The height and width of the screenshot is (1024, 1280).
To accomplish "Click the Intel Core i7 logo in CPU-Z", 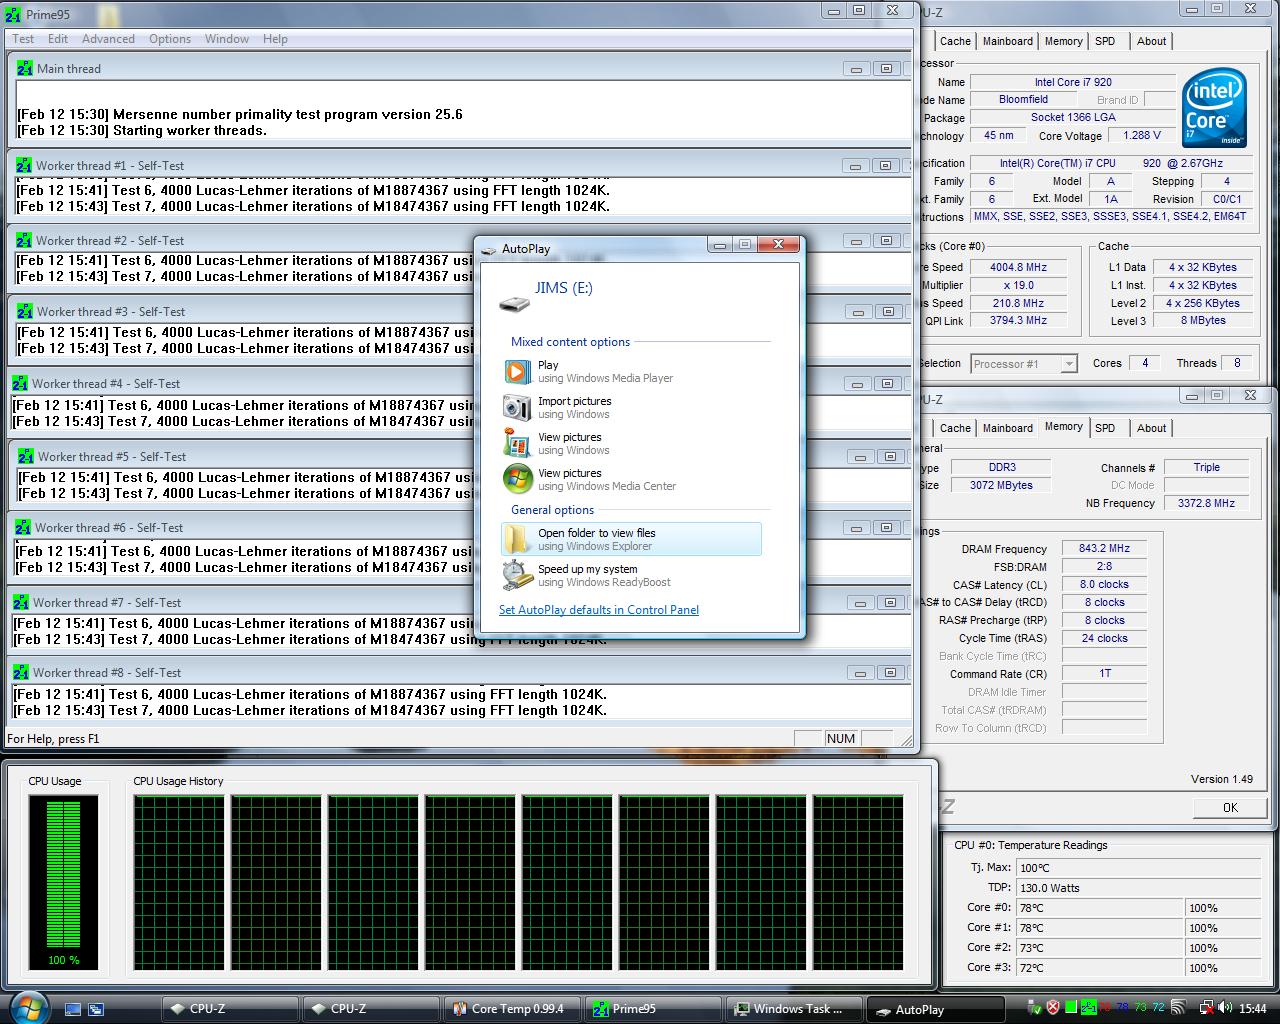I will (x=1214, y=108).
